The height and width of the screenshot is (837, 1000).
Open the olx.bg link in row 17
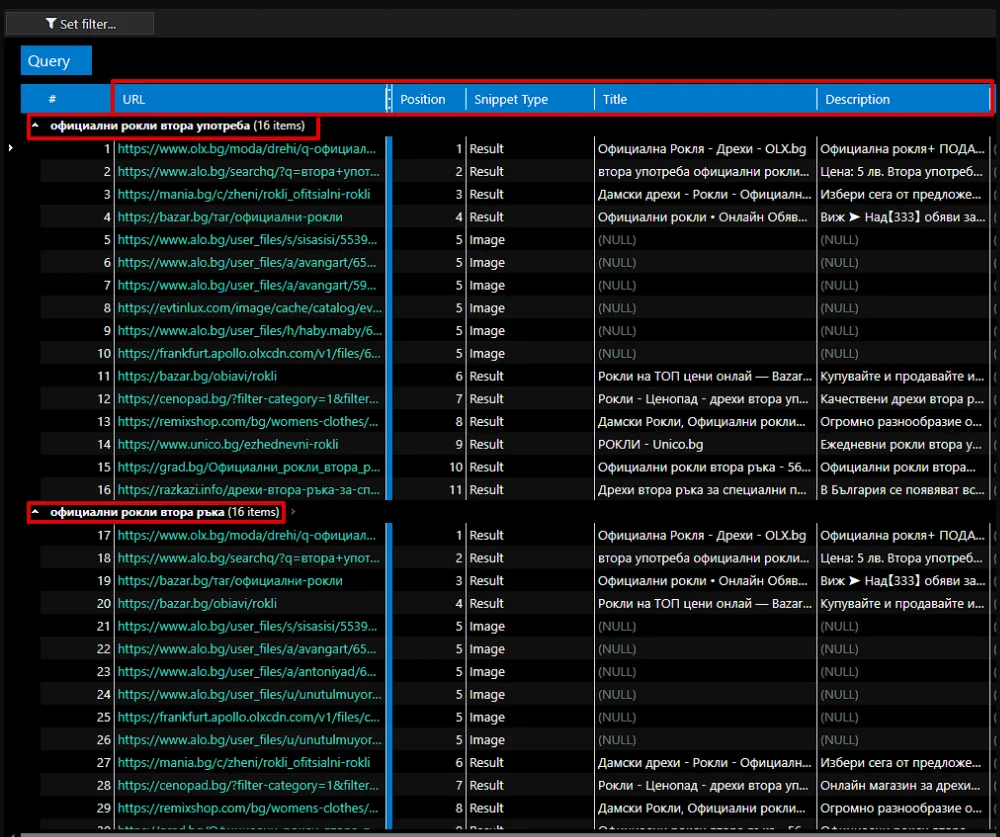(247, 535)
